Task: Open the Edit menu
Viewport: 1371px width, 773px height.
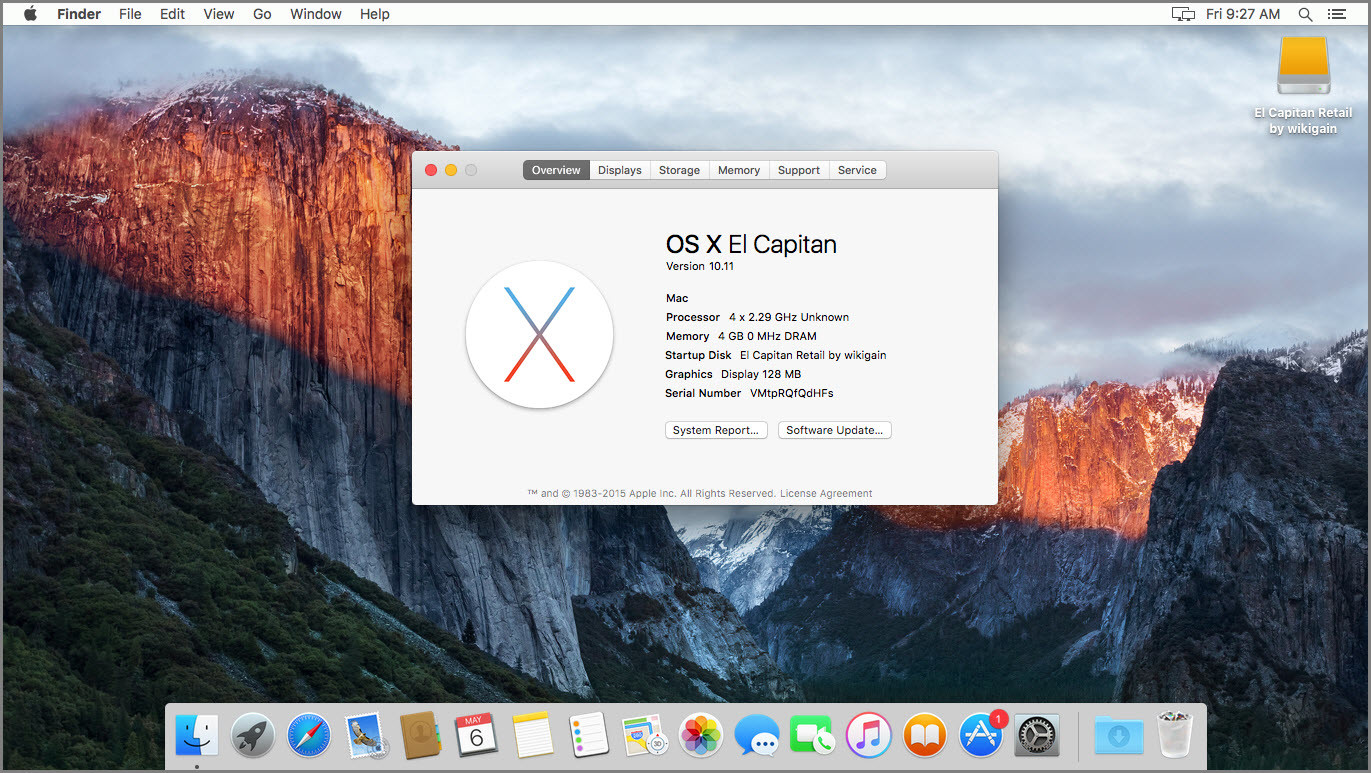Action: coord(172,14)
